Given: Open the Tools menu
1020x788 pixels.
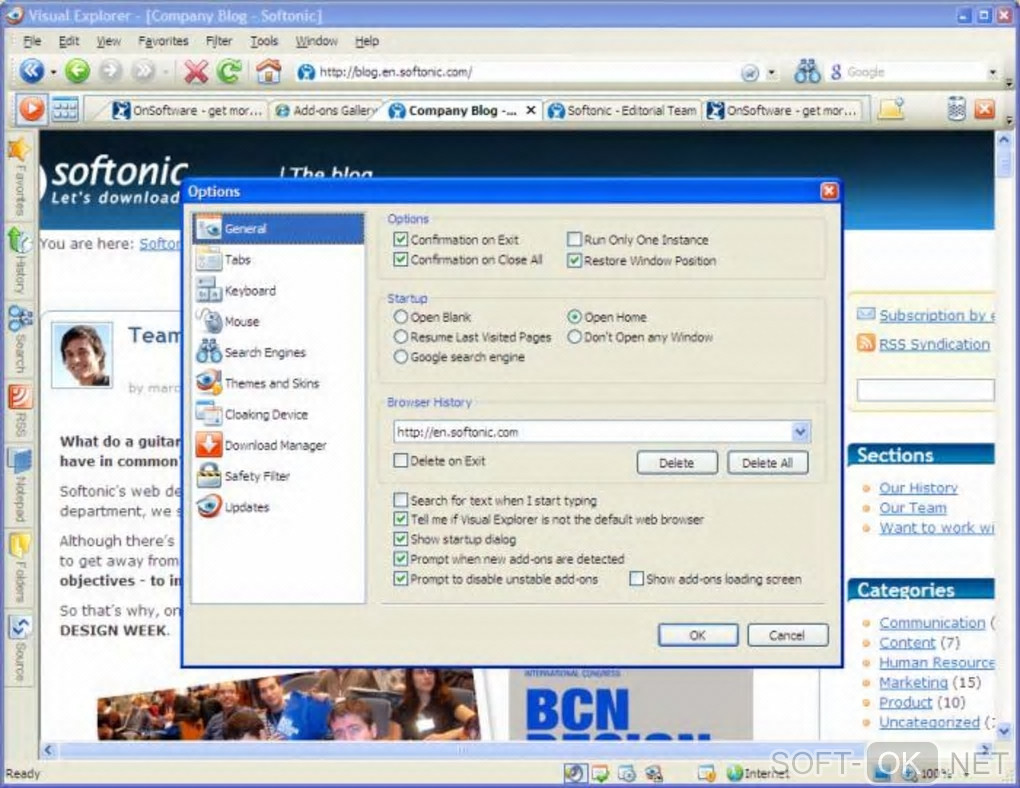Looking at the screenshot, I should [x=264, y=41].
